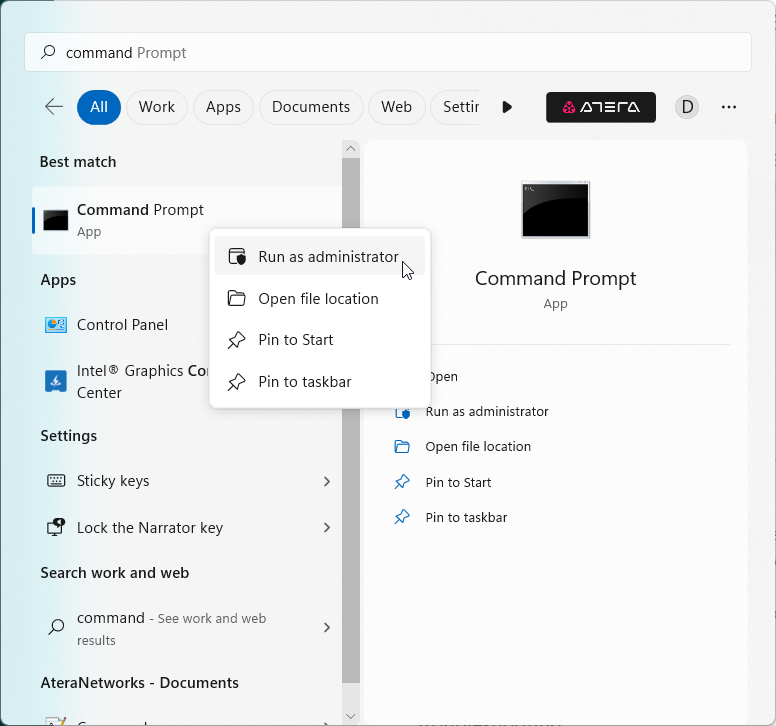Viewport: 776px width, 726px height.
Task: Click the Sticky keys keyboard icon
Action: tap(56, 481)
